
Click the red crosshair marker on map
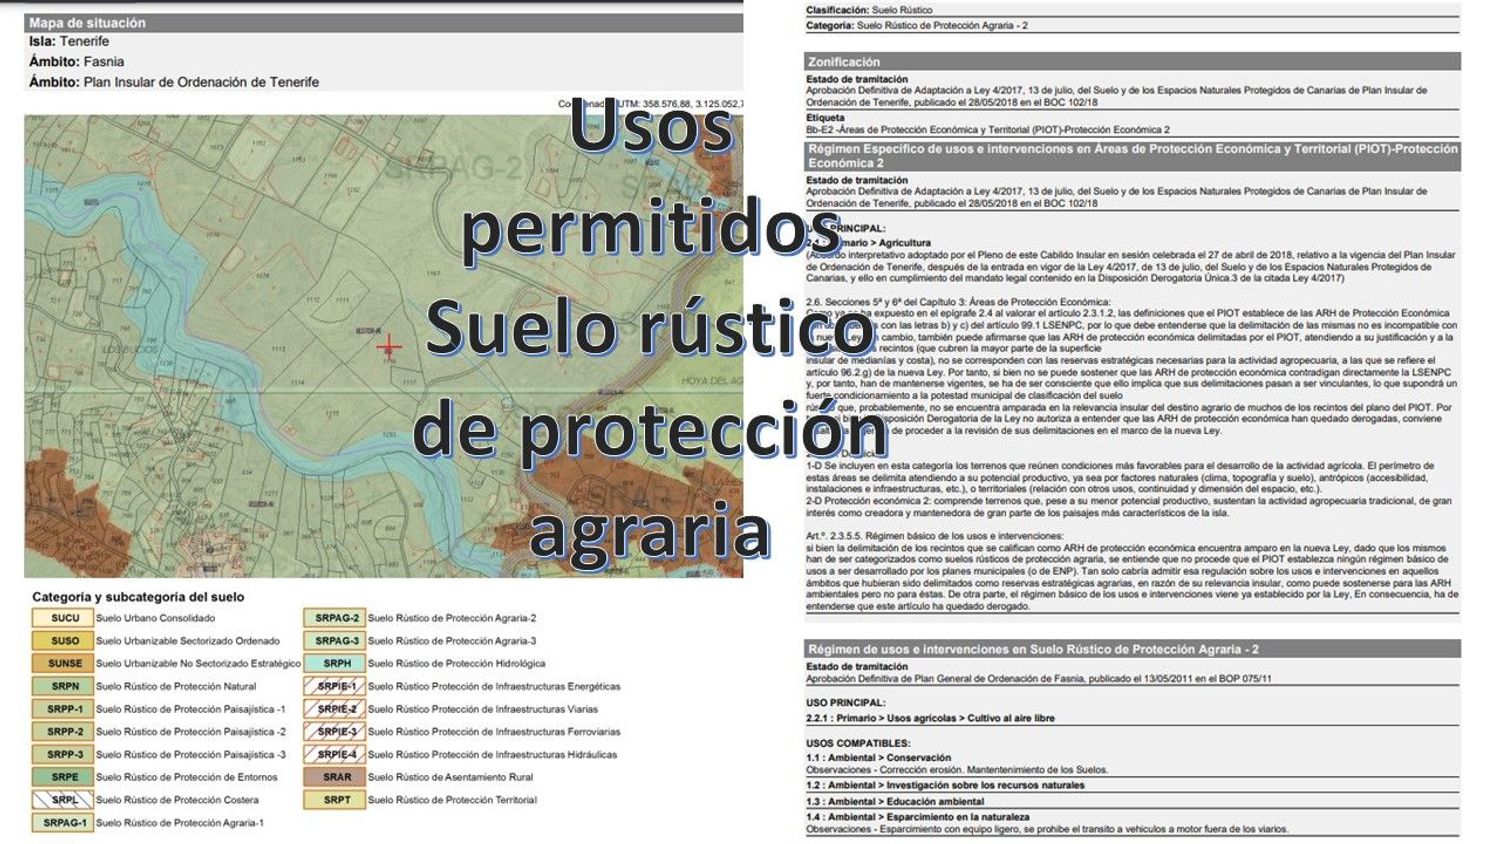[x=388, y=347]
